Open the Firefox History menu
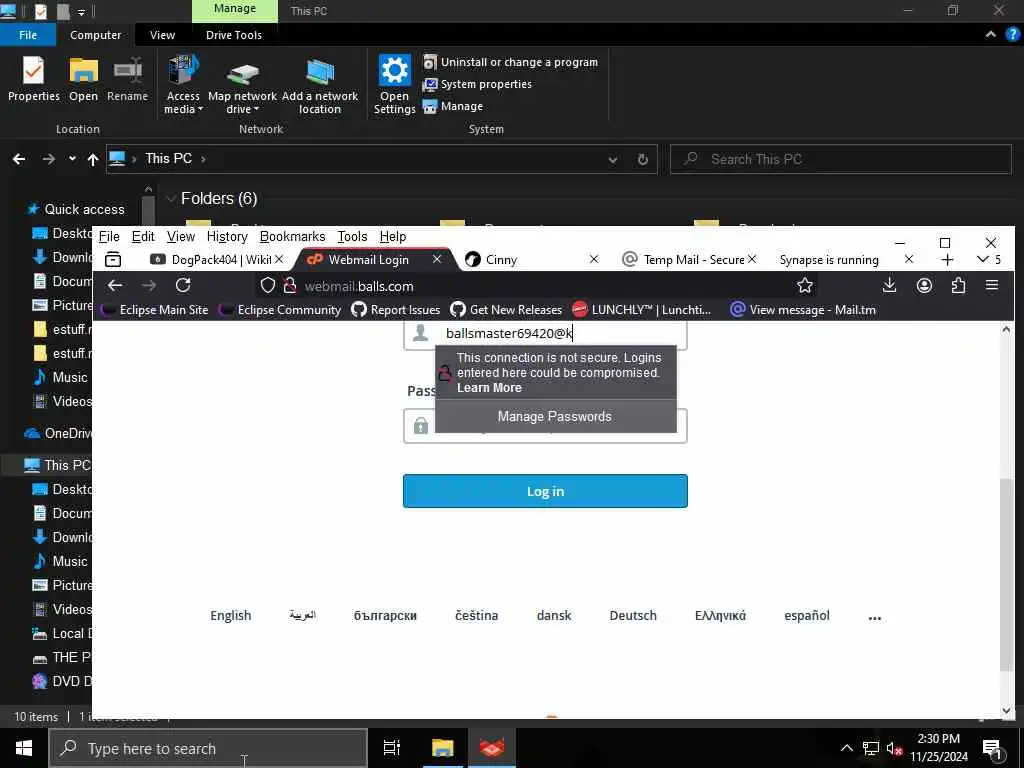Viewport: 1024px width, 768px height. [227, 236]
